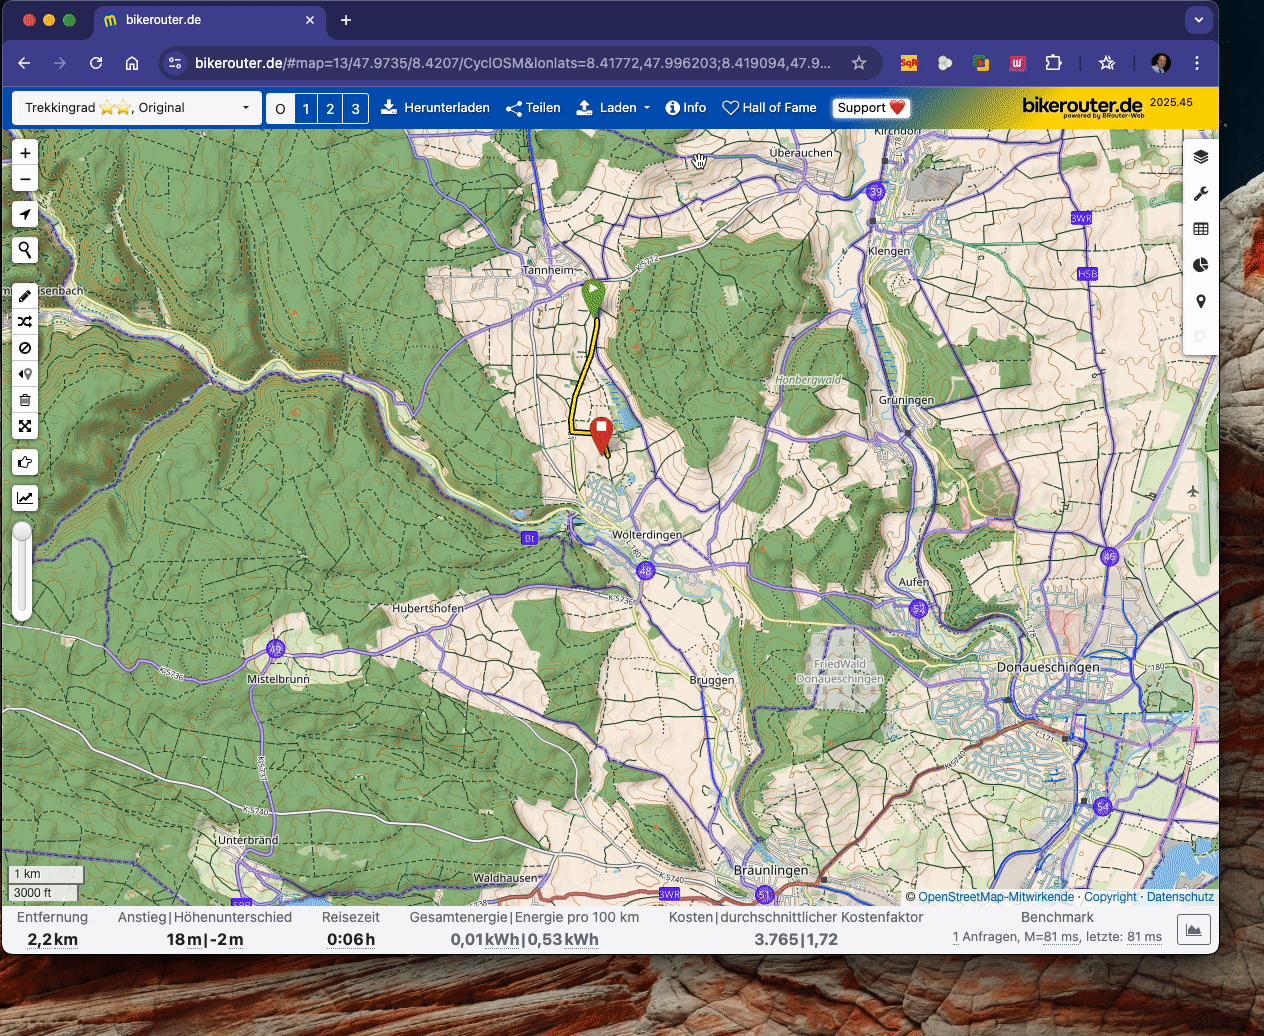Toggle the elevation chart button at bottom right
Image resolution: width=1264 pixels, height=1036 pixels.
tap(1193, 930)
